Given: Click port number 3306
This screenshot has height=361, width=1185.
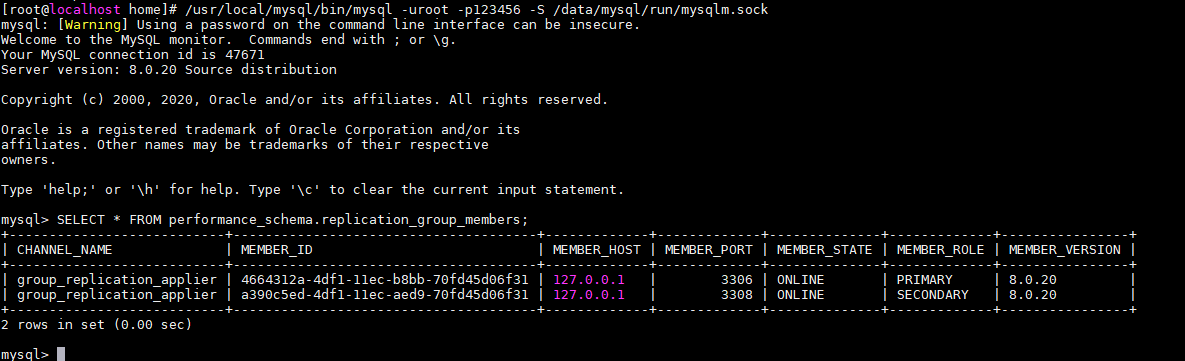Looking at the screenshot, I should click(x=737, y=279).
